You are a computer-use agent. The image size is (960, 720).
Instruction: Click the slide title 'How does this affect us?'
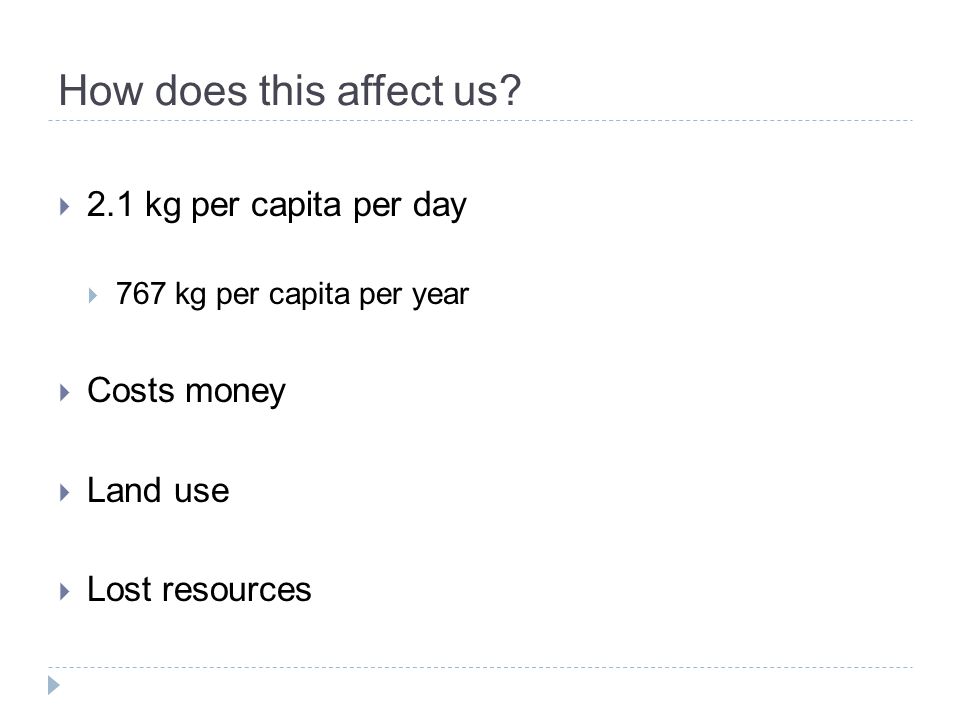point(290,91)
